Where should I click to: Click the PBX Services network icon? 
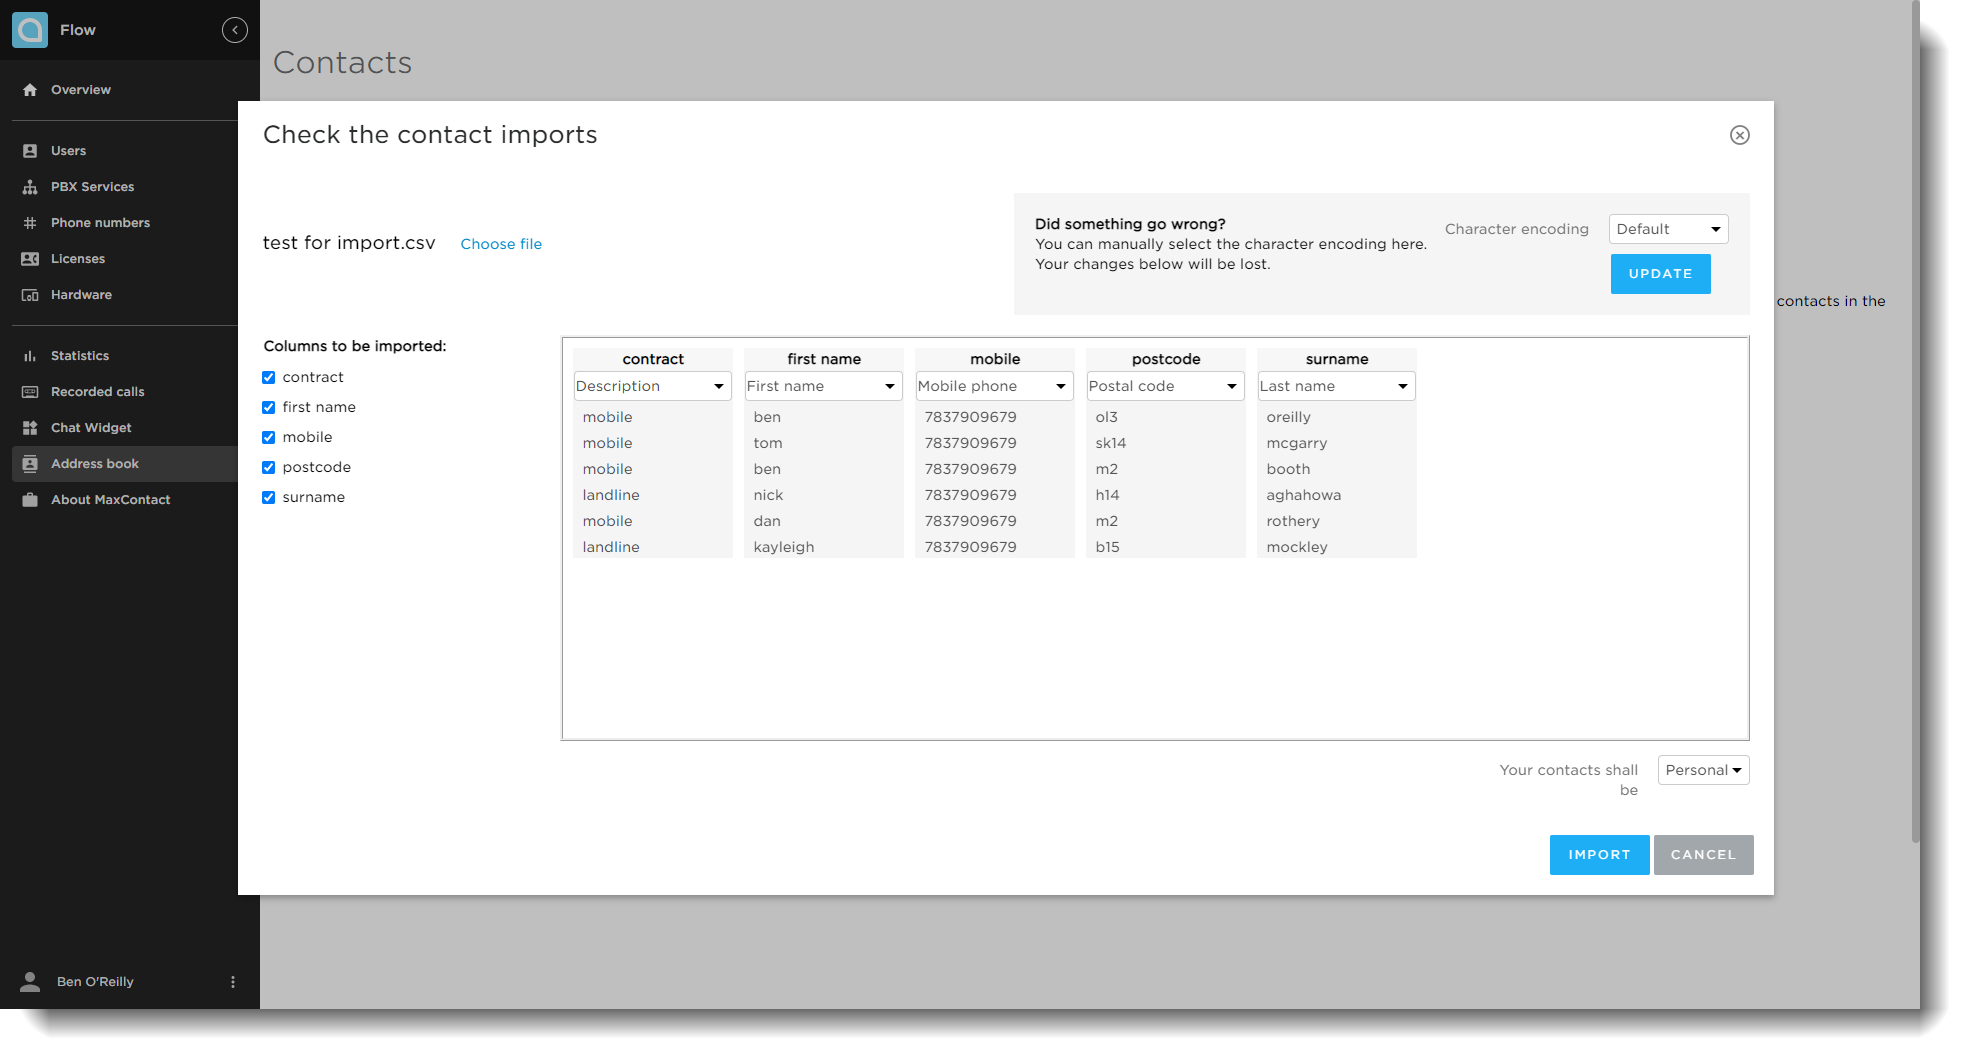click(30, 187)
